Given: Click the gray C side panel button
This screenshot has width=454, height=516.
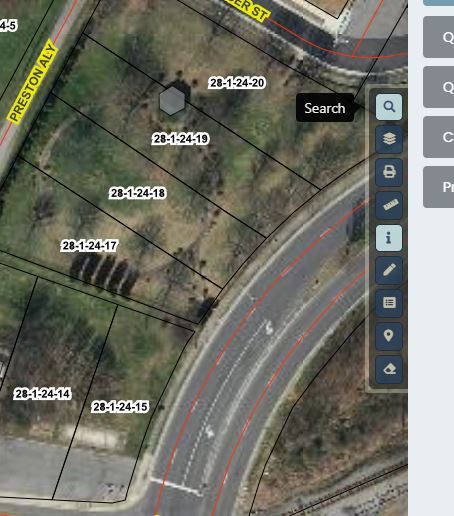Looking at the screenshot, I should pos(438,137).
